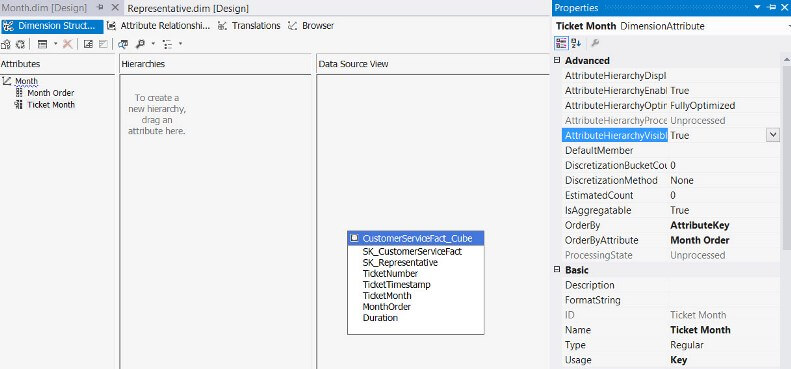Select the AttributeHierarchyOptimizedState property
Screen dimensions: 791x369
(671, 106)
